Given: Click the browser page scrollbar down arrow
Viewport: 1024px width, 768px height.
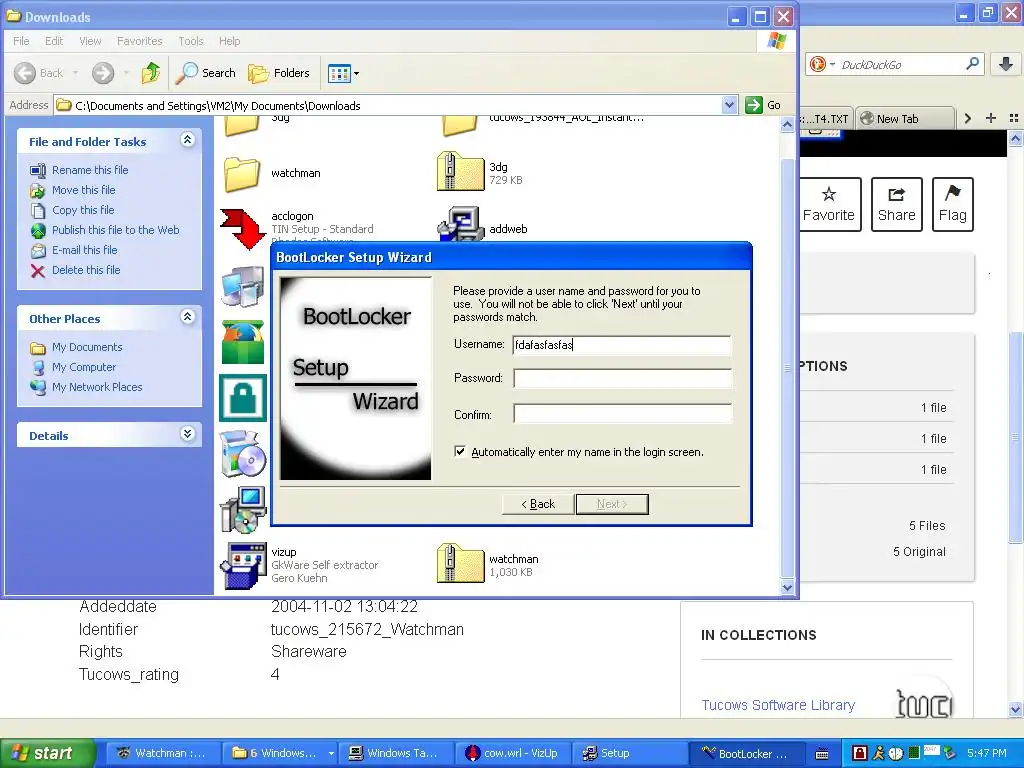Looking at the screenshot, I should pyautogui.click(x=1016, y=709).
